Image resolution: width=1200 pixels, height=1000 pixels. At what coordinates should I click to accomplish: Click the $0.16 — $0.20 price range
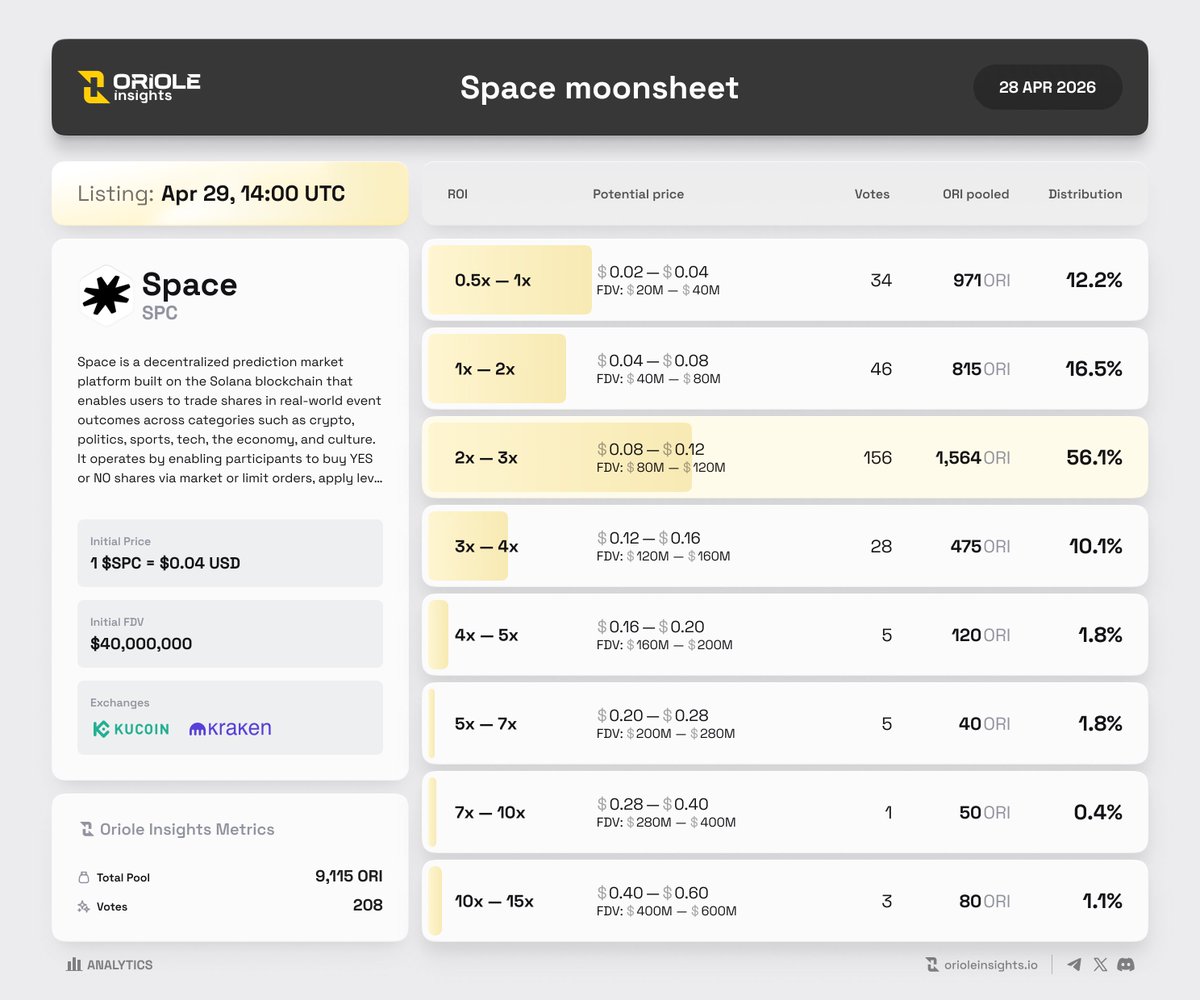(652, 626)
